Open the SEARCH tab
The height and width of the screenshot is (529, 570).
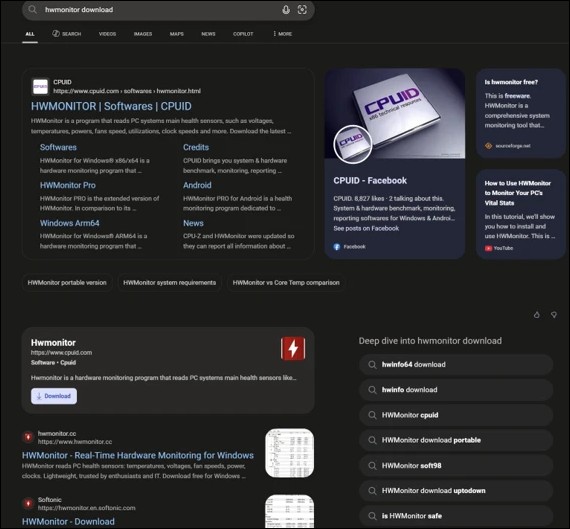click(67, 34)
